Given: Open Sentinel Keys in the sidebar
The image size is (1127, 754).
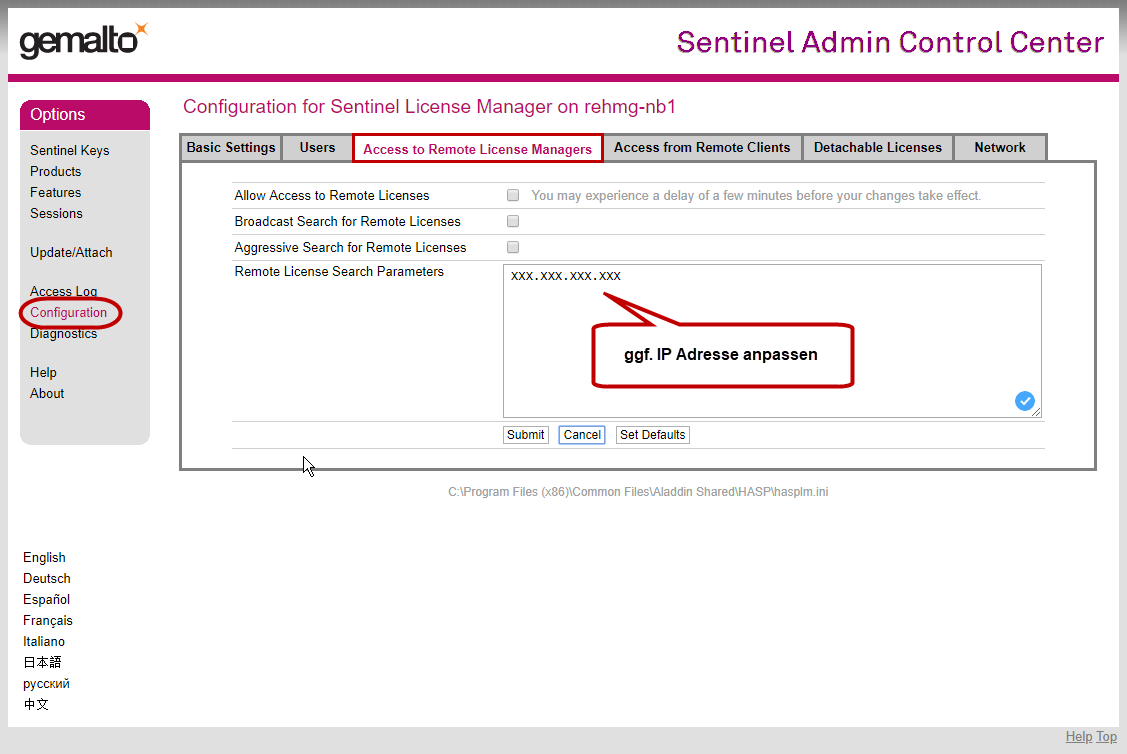Looking at the screenshot, I should [70, 151].
